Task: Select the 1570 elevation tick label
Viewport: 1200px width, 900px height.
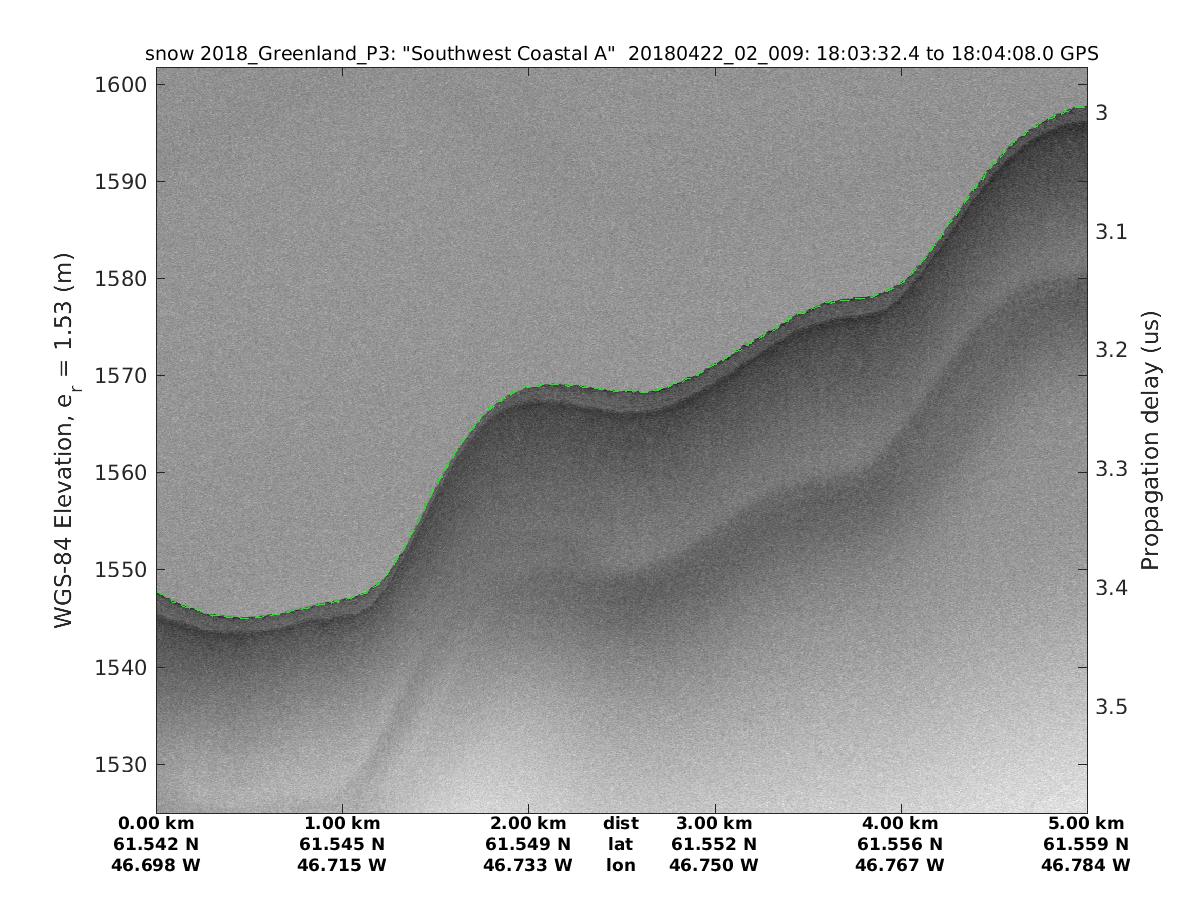Action: [121, 376]
